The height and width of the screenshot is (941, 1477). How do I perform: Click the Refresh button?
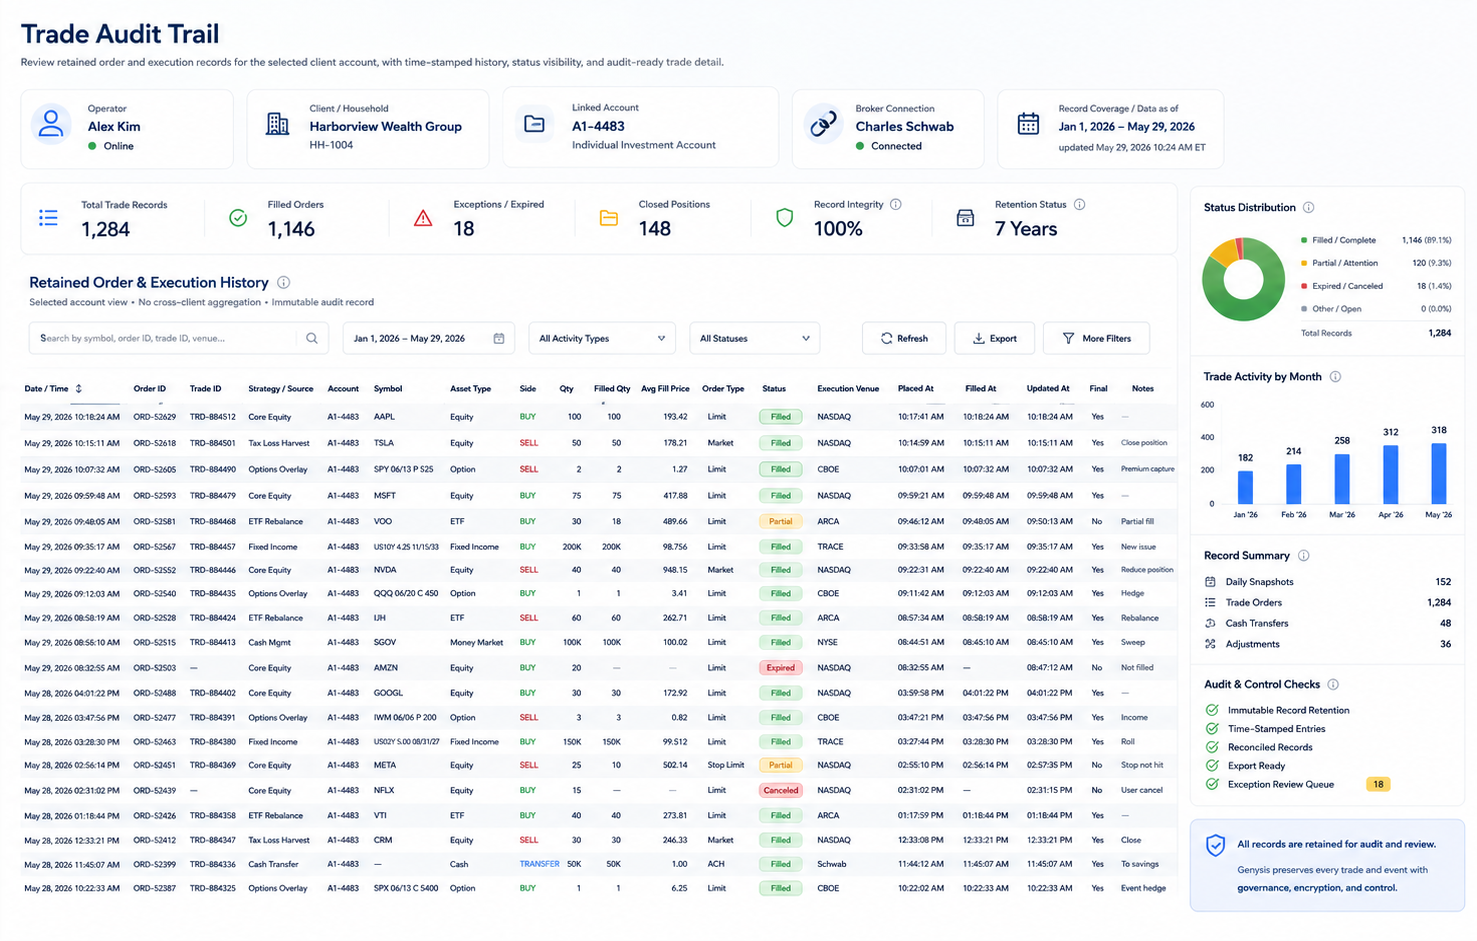coord(903,338)
